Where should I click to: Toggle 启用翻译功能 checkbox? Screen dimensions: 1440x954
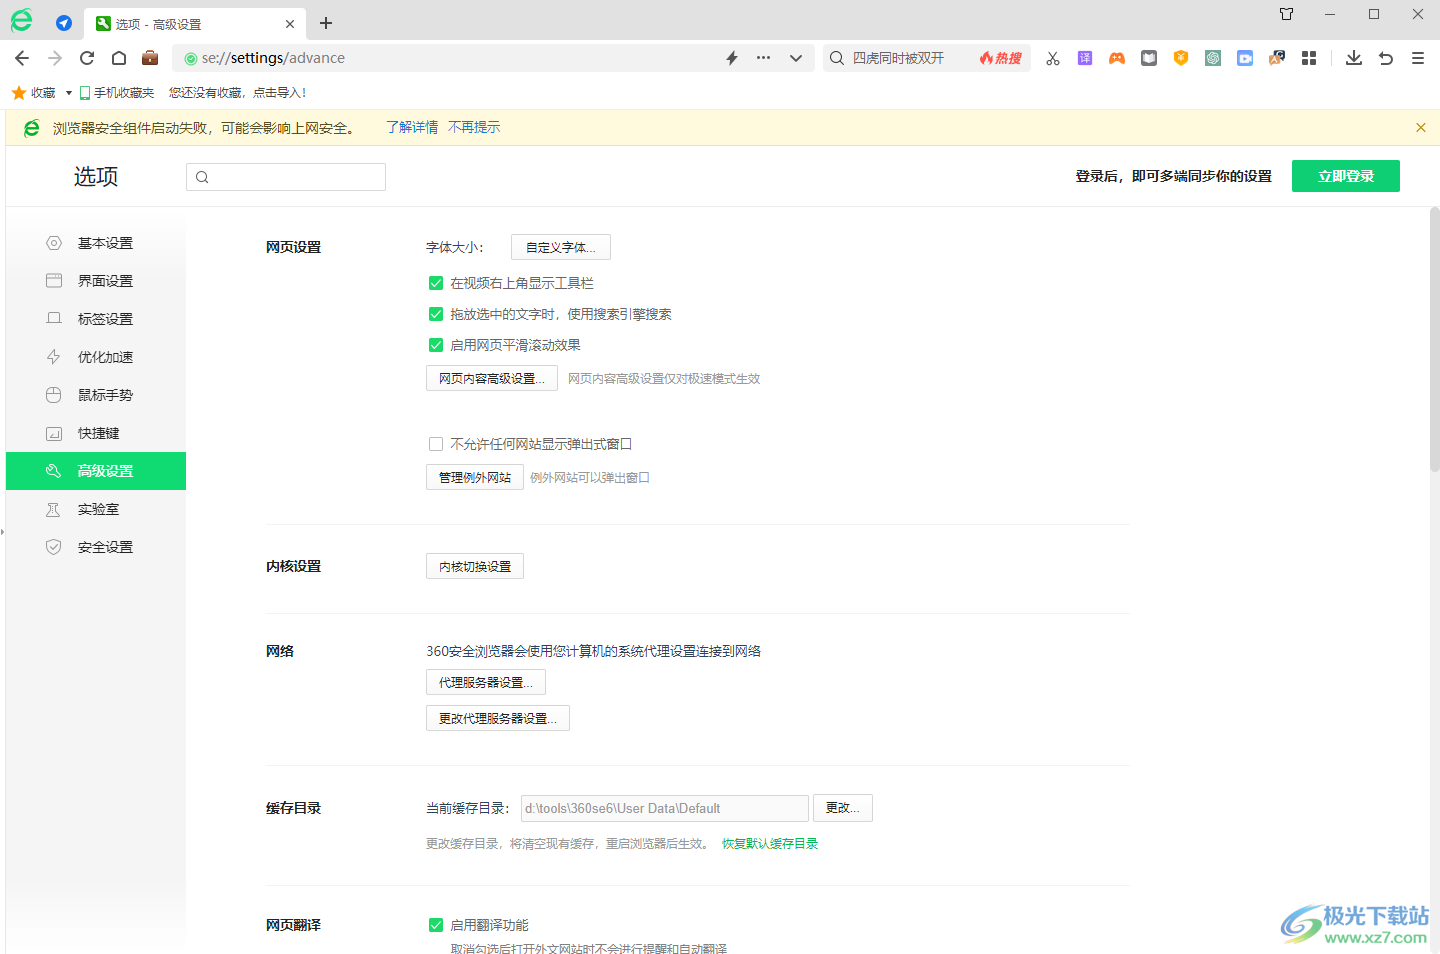(436, 925)
